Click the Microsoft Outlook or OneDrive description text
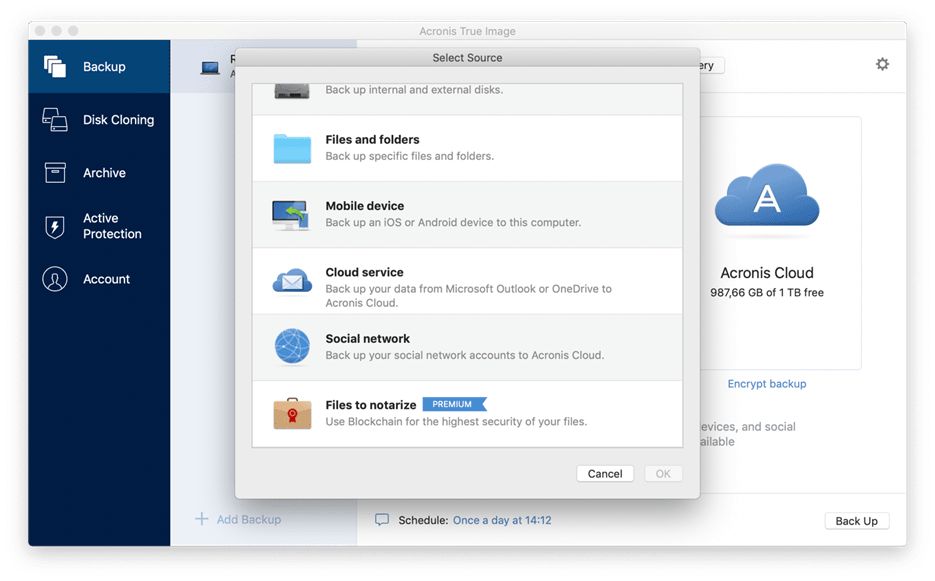935x581 pixels. (x=469, y=295)
